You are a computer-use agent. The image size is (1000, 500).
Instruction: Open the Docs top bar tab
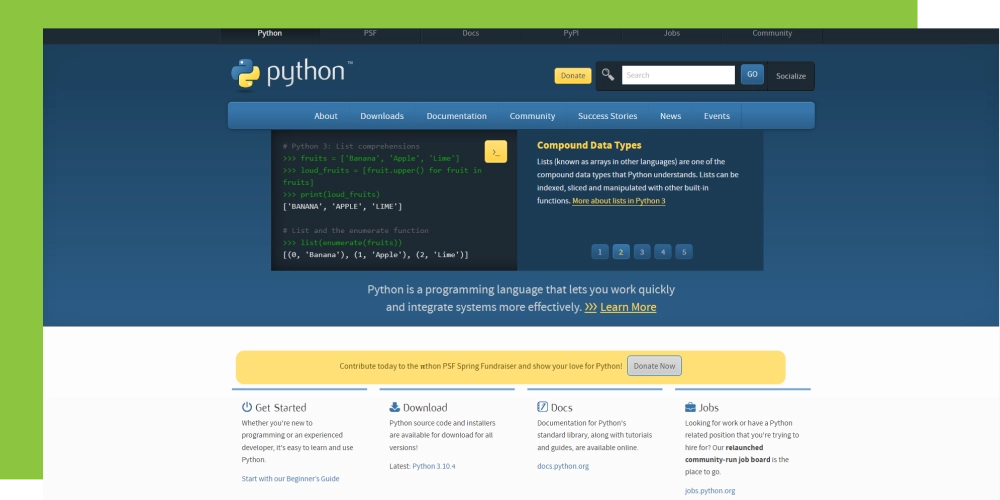471,33
